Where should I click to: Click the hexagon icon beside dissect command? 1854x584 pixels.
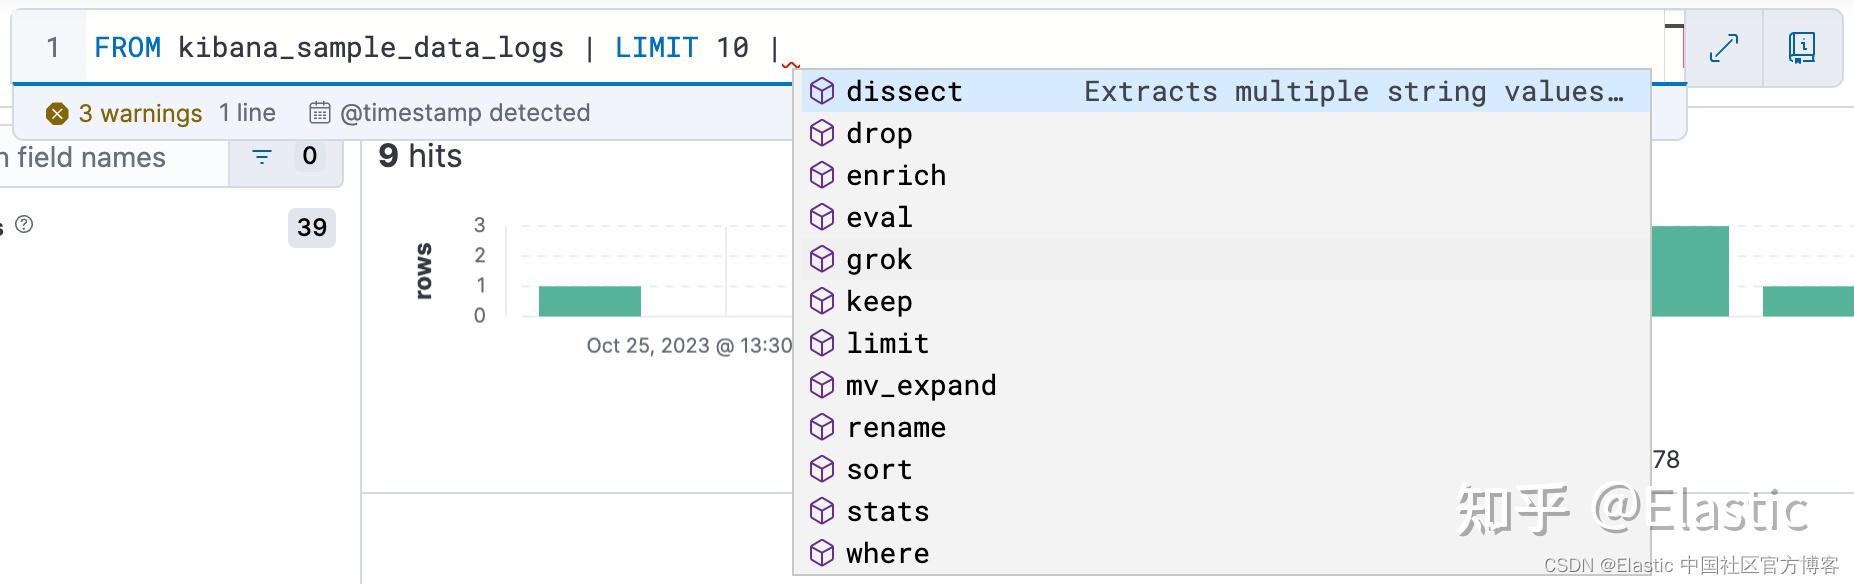[x=823, y=90]
